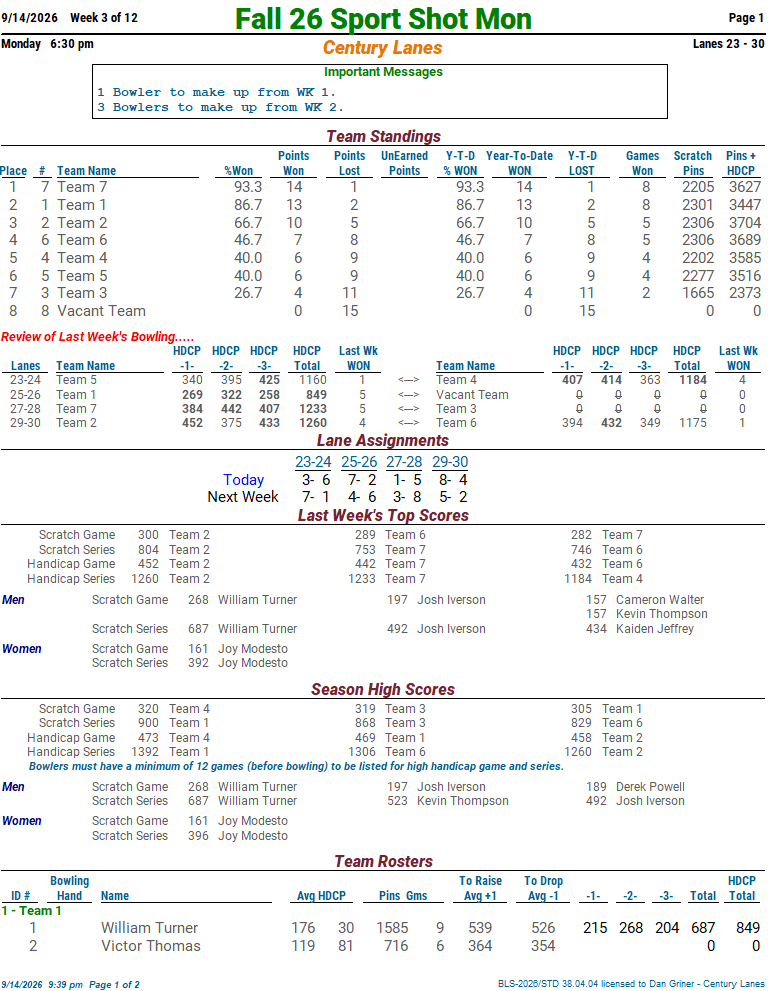Click Team 3's scratch pins value 1665
Viewport: 768px width, 991px height.
coord(698,293)
